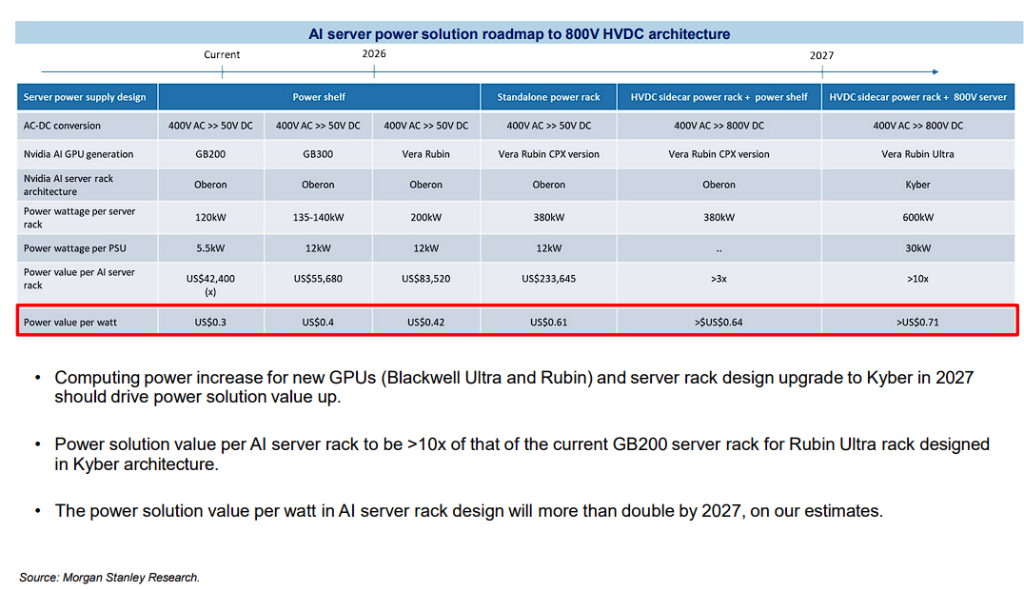Click the 'Server power supply design' header cell
1024x589 pixels.
tap(86, 97)
